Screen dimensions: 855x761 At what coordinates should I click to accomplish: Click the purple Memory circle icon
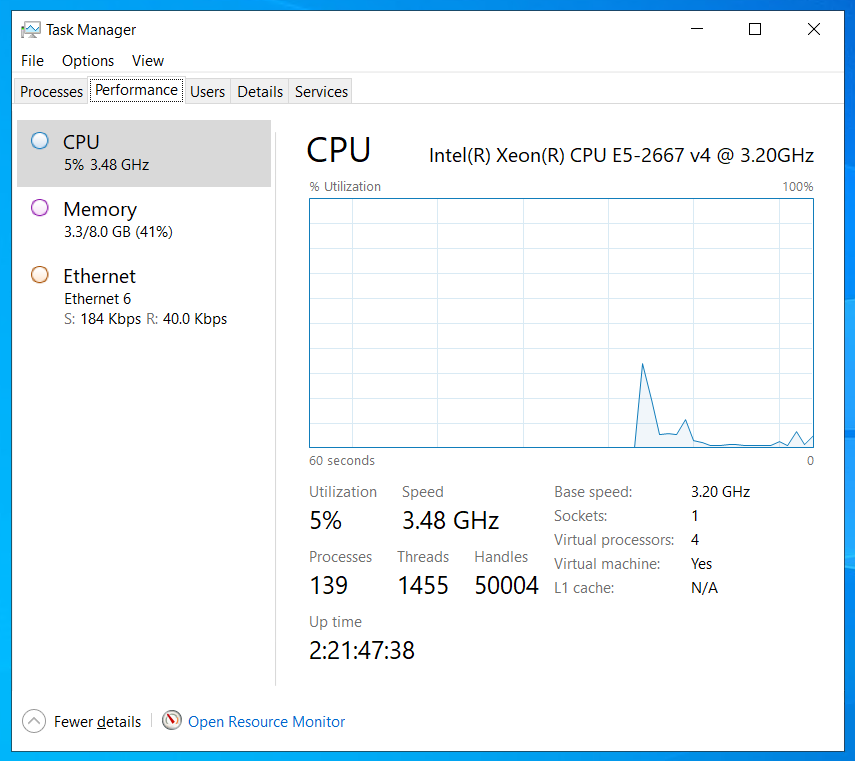(40, 208)
